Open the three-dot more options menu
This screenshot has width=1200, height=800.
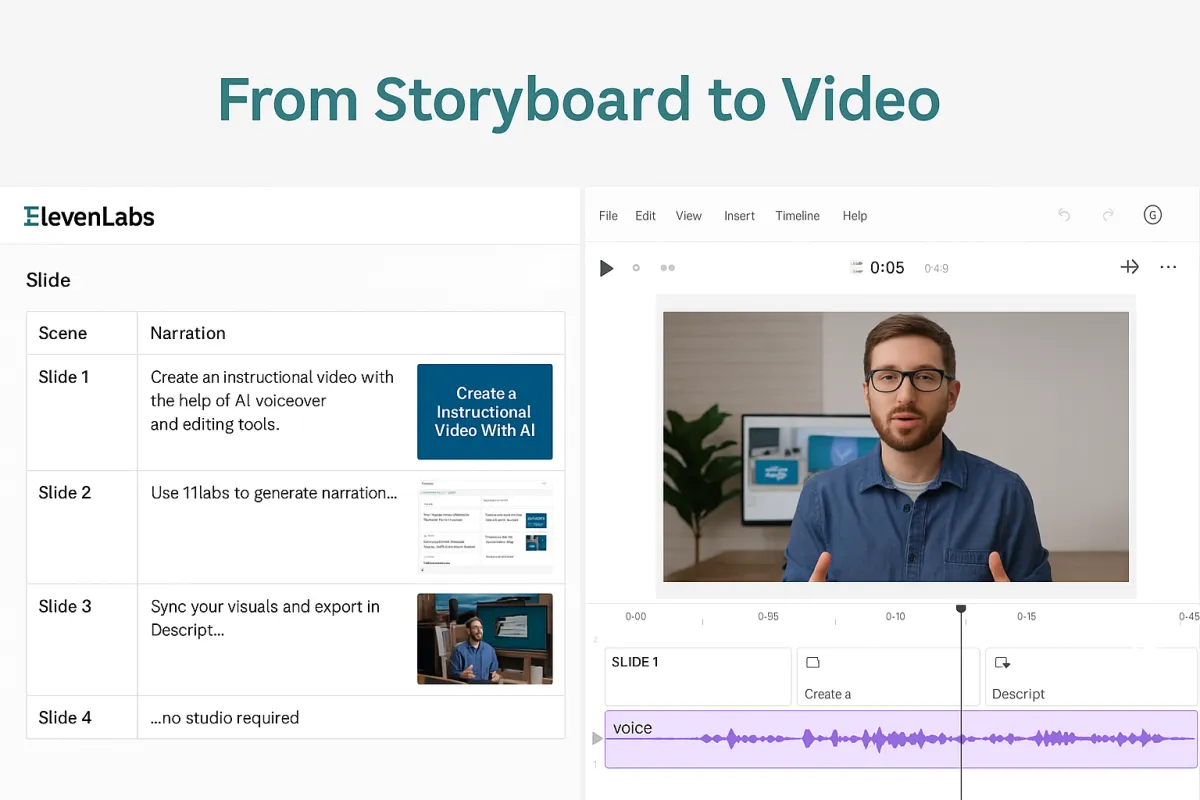pyautogui.click(x=1168, y=267)
